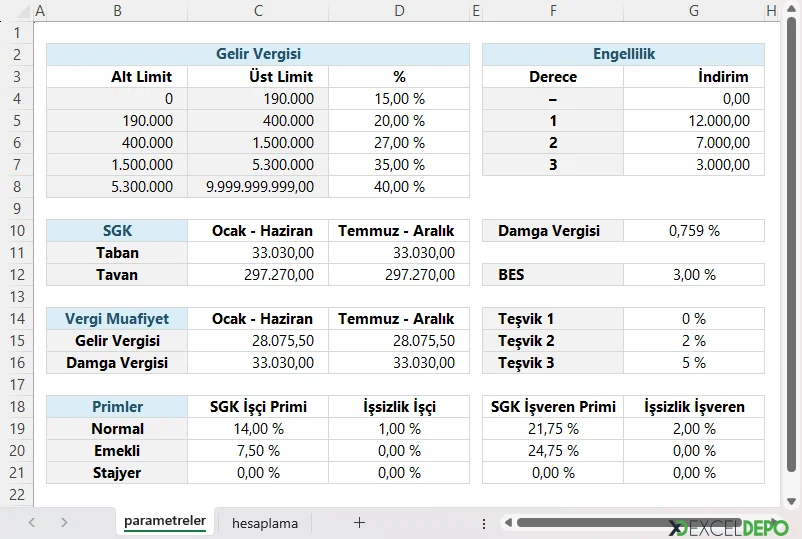Click horizontal scrollbar left arrow
802x539 pixels.
pos(507,523)
